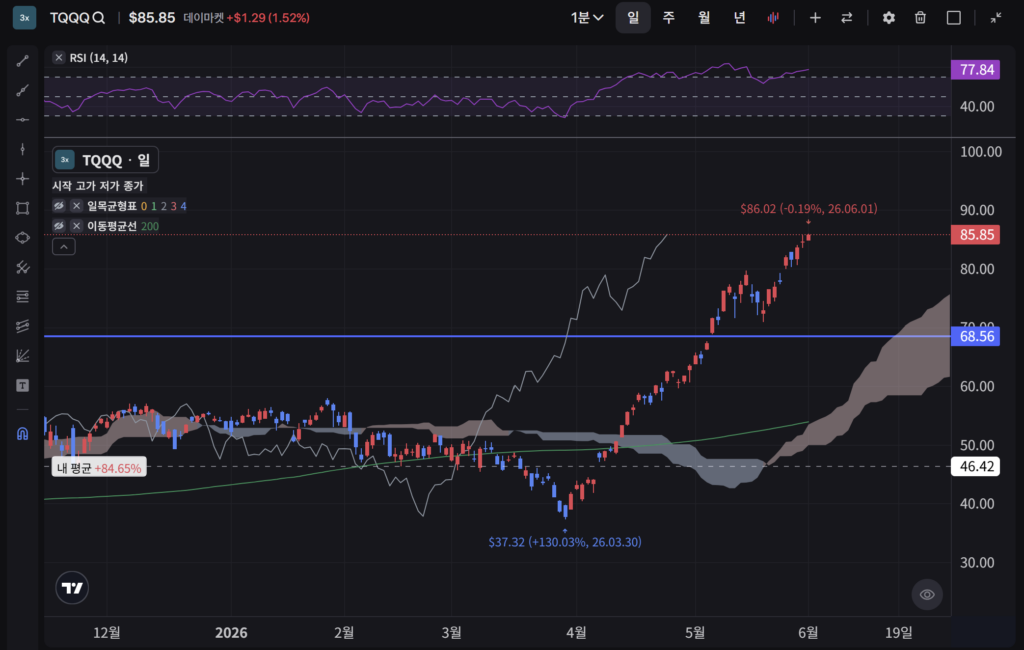The width and height of the screenshot is (1024, 650).
Task: Select the vertical line tool
Action: [22, 149]
